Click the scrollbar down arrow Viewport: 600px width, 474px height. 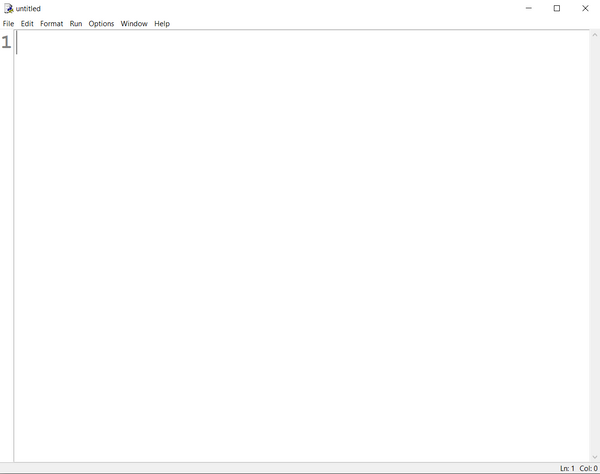595,457
